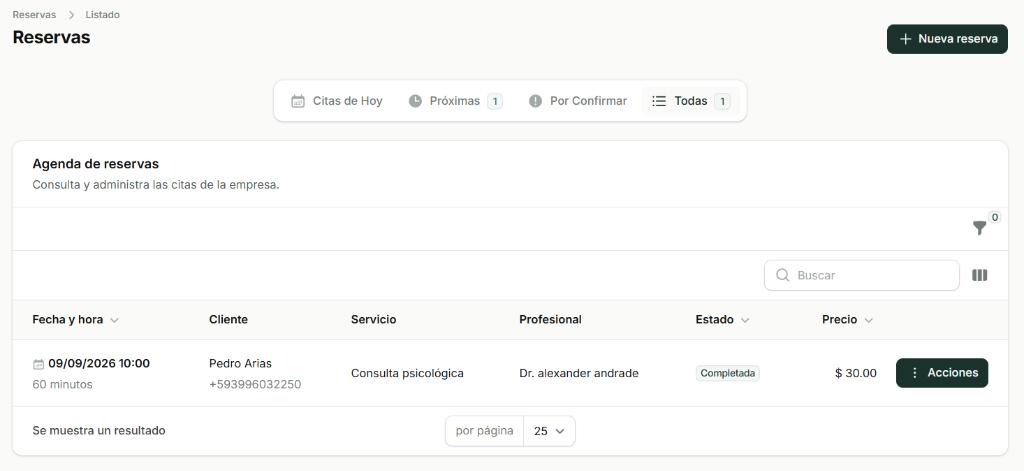
Task: Create a new booking with Nueva reserva
Action: [x=947, y=39]
